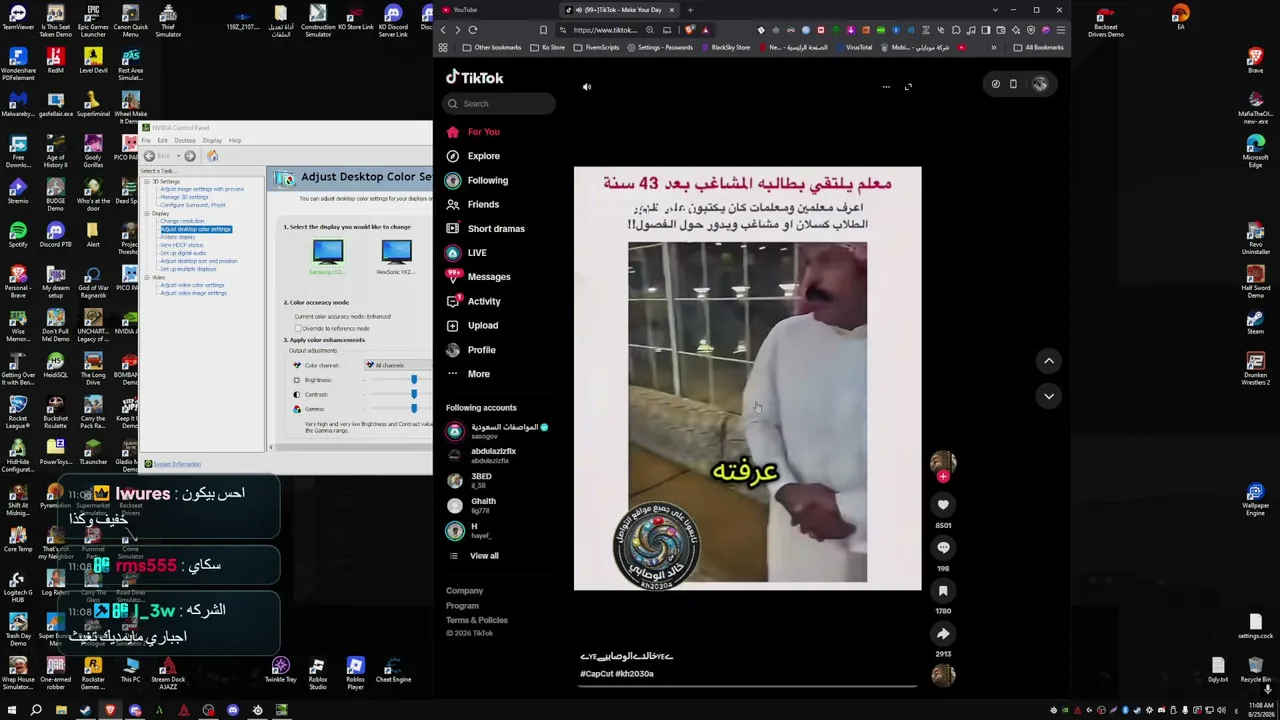Show hidden bookmarks overflow chevron
This screenshot has width=1280, height=720.
coord(993,47)
